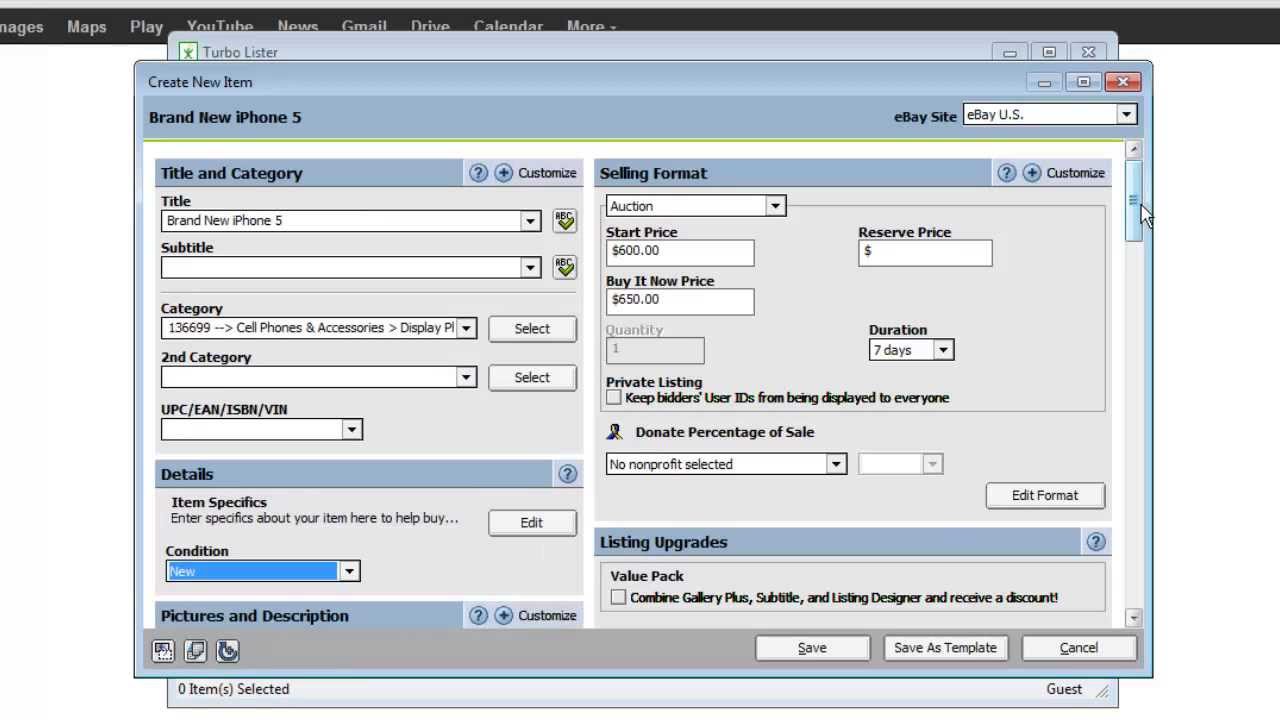Click YouTube in the browser top bar
This screenshot has width=1280, height=720.
219,27
